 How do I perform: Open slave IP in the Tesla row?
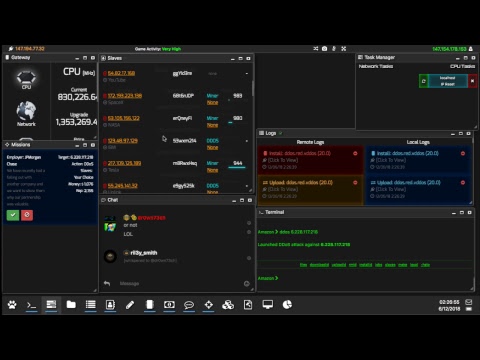(x=124, y=163)
